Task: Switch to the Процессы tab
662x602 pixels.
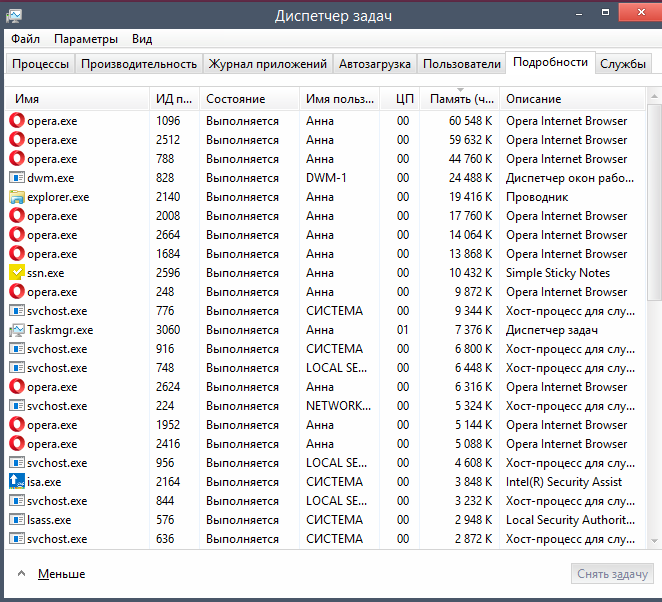Action: click(40, 64)
